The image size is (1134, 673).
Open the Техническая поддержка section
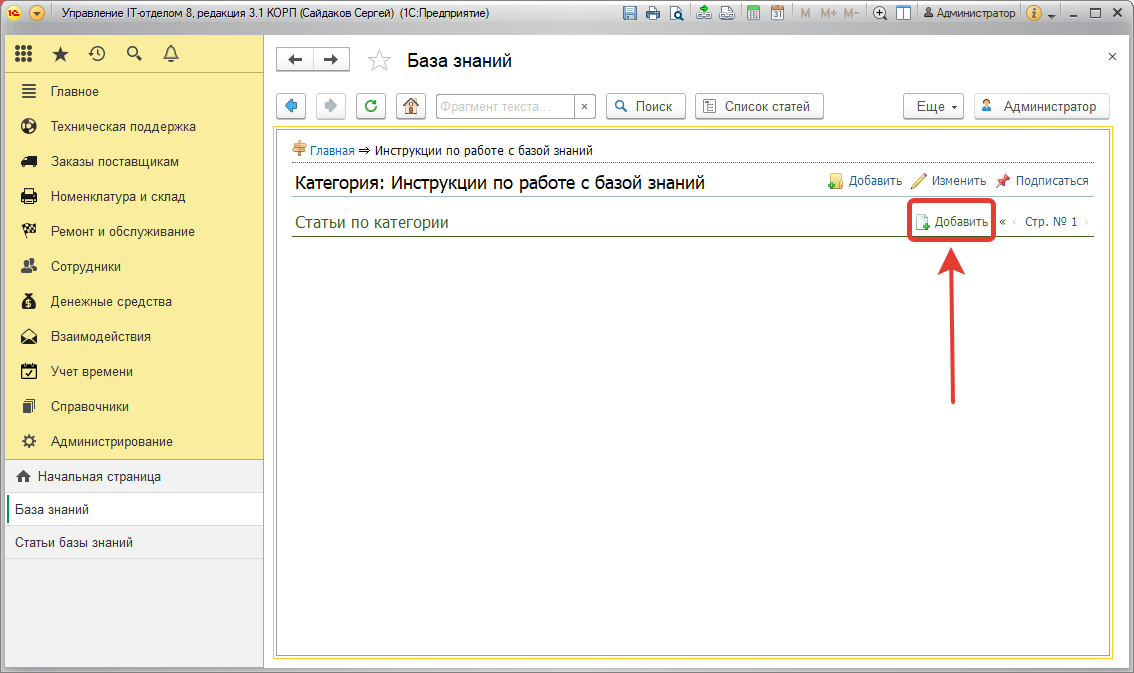point(134,127)
